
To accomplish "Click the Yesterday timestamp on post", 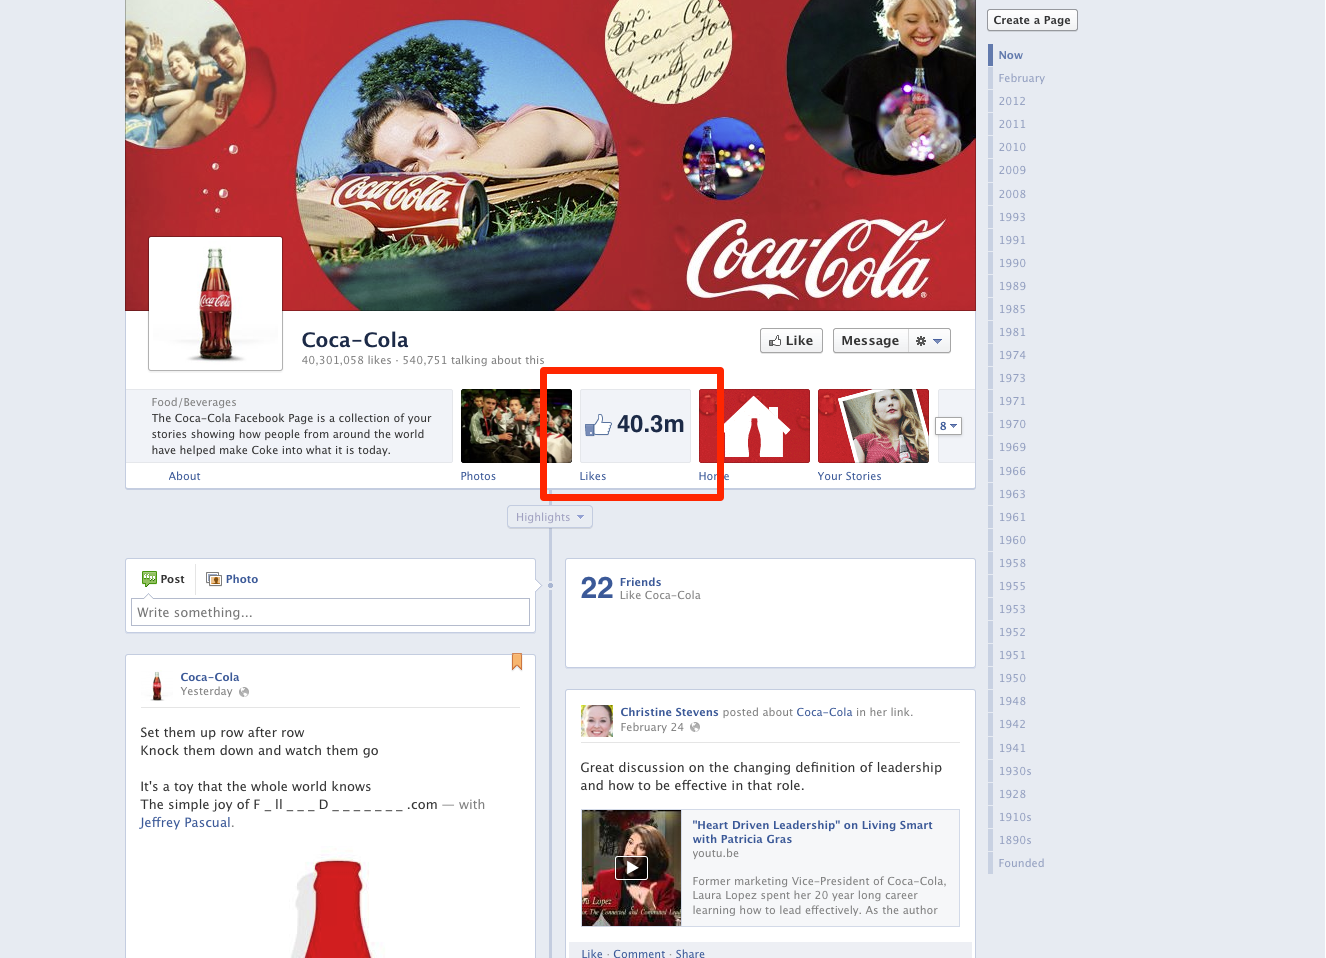I will point(206,692).
